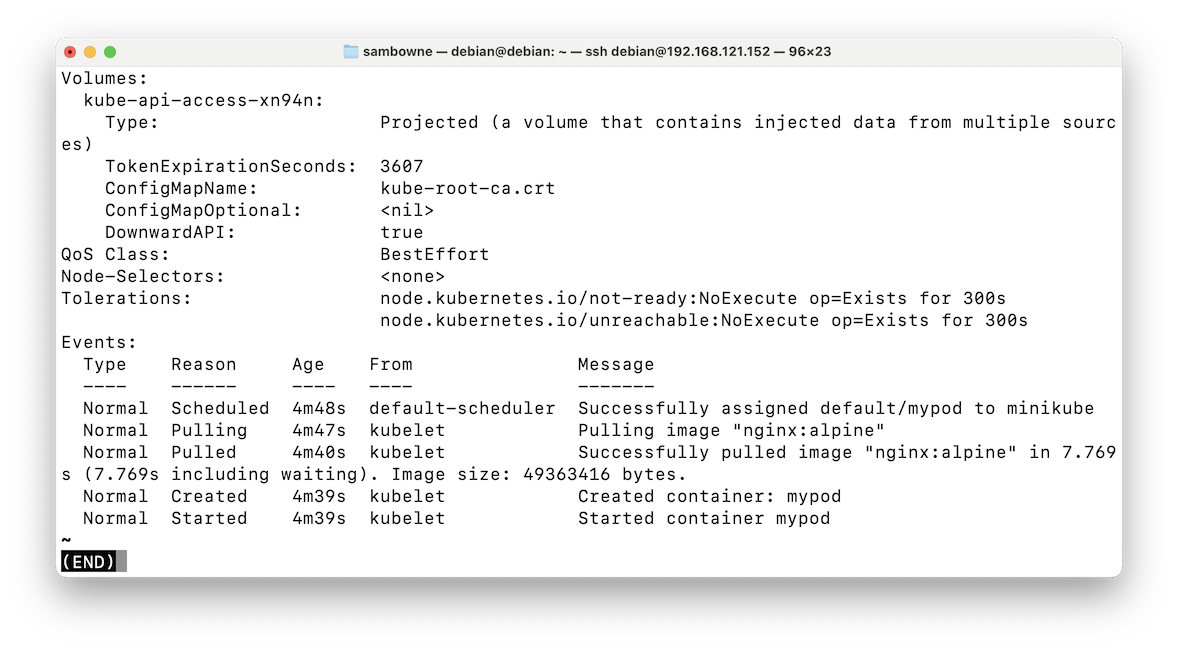
Task: Click the BestEffort QoS class value
Action: coord(434,254)
